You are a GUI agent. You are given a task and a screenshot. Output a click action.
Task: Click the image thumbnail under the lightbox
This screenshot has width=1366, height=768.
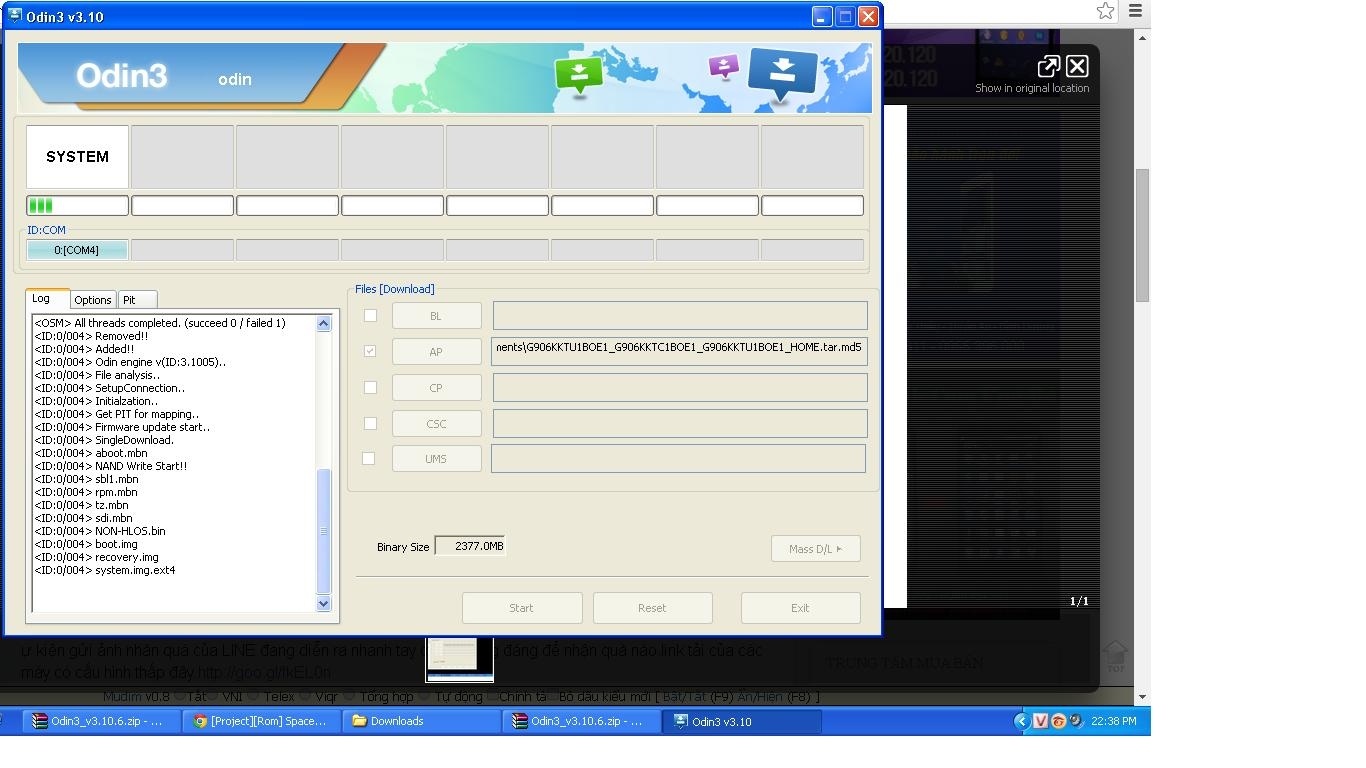459,659
